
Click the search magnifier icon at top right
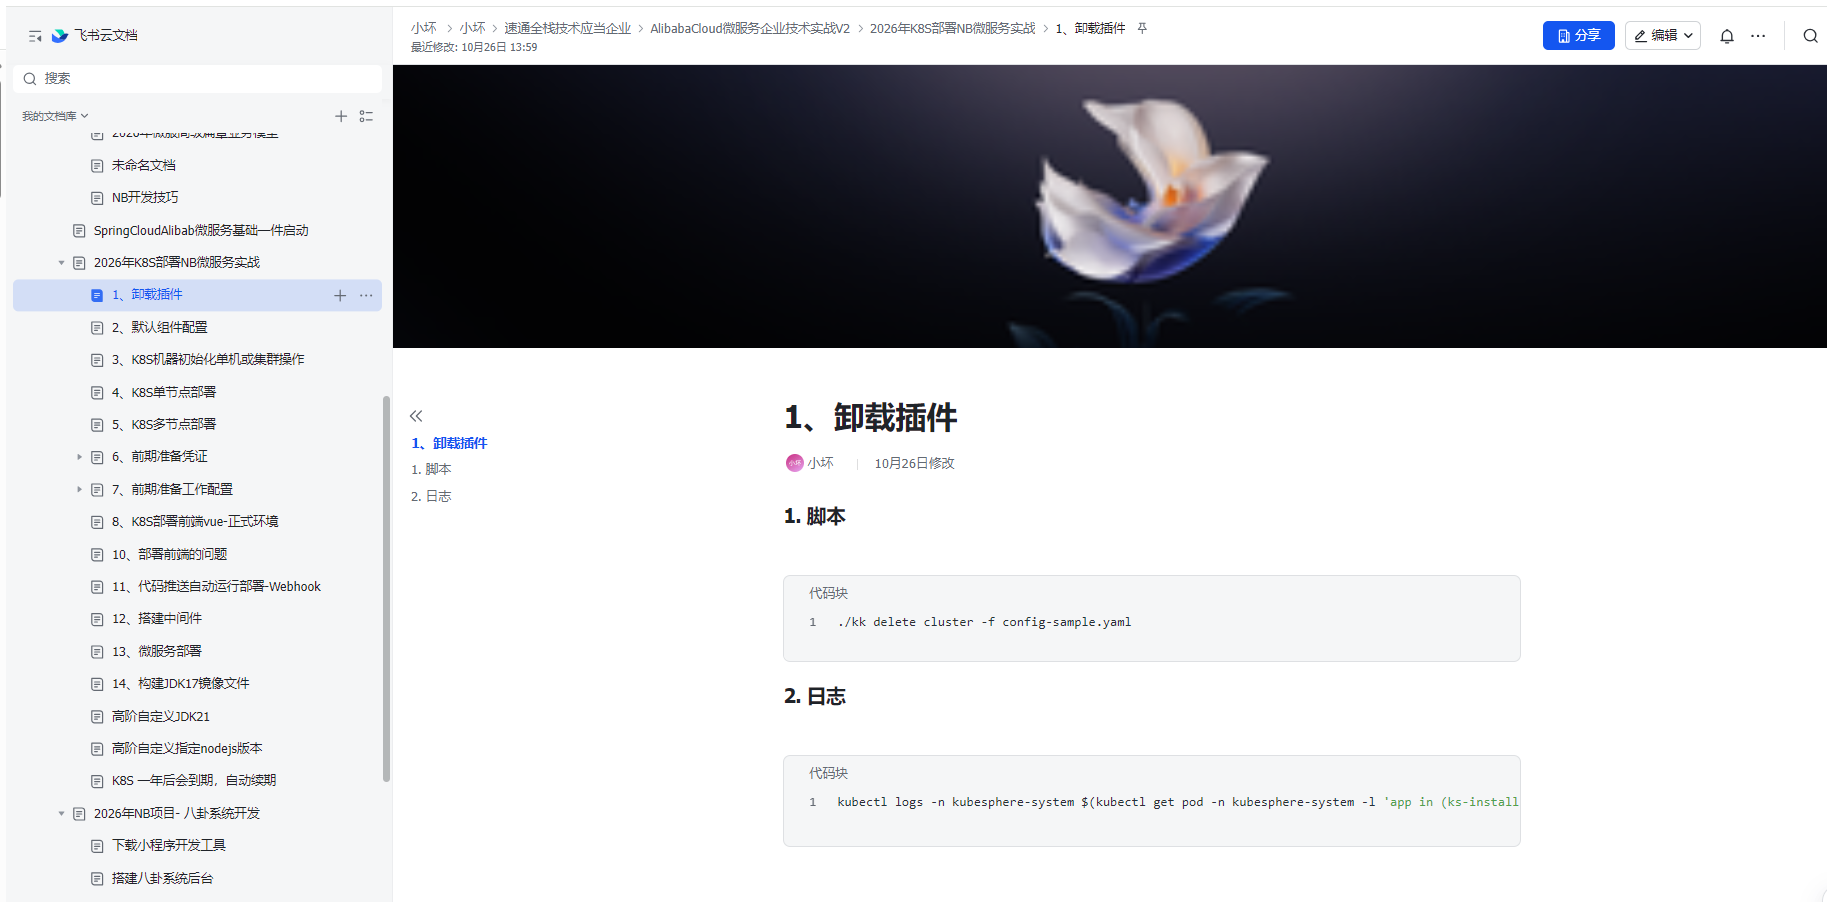1809,36
